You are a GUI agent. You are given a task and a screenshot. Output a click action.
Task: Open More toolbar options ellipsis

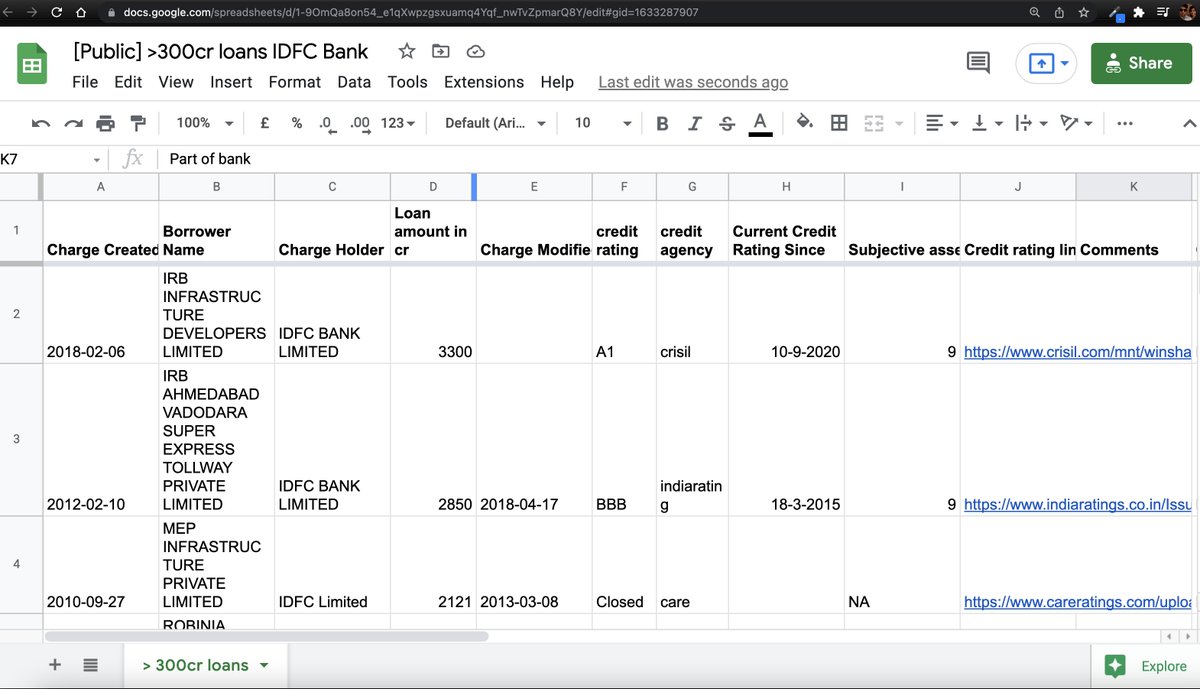click(1125, 123)
